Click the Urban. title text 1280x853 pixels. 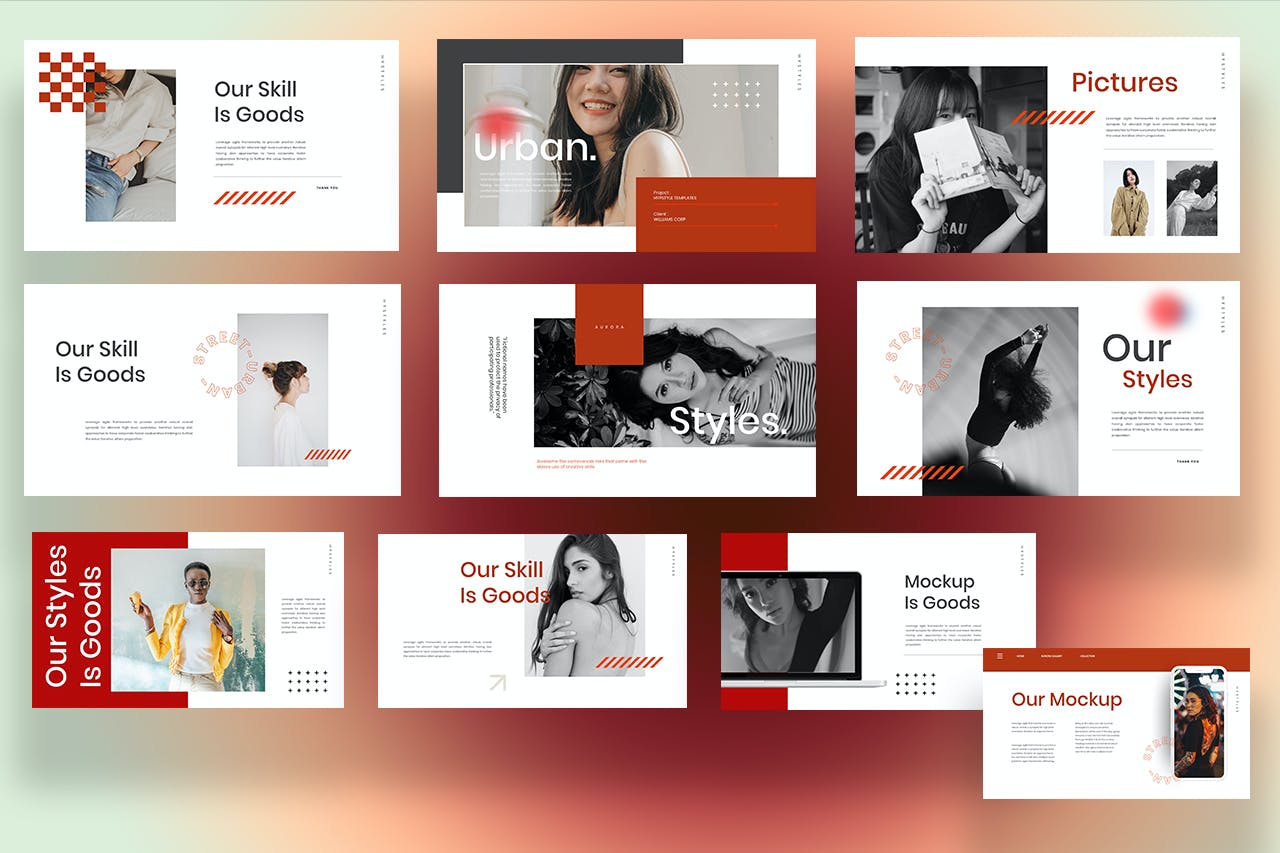pyautogui.click(x=533, y=147)
